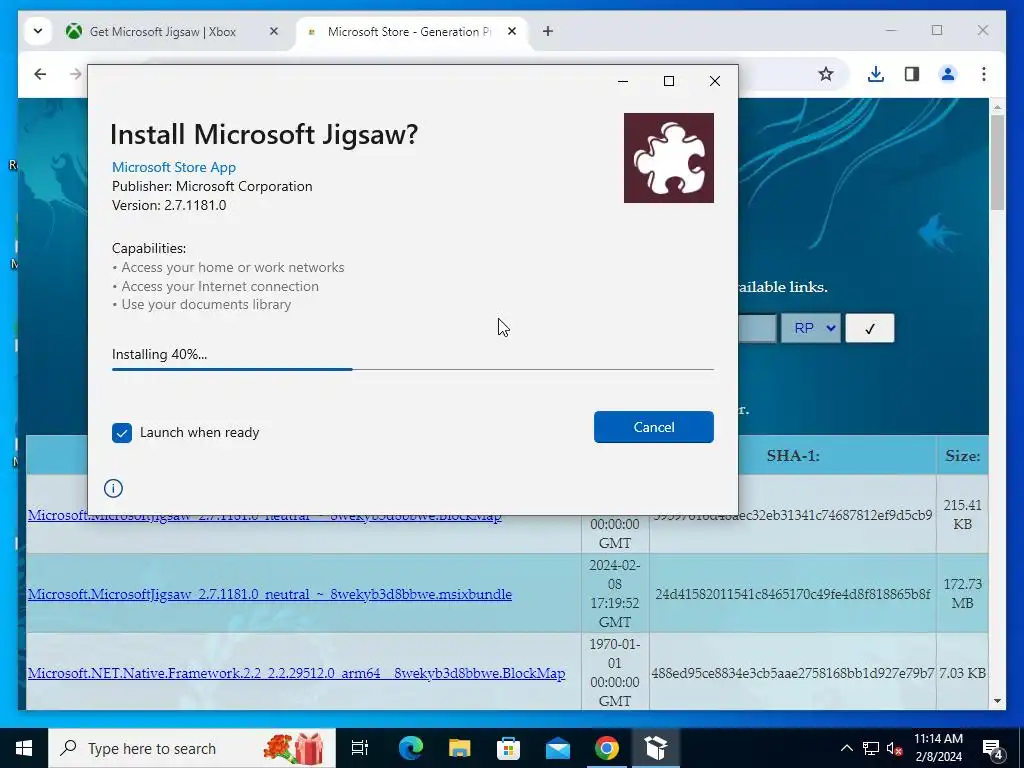Open the Chrome three-dot menu
Image resolution: width=1024 pixels, height=768 pixels.
click(x=984, y=74)
